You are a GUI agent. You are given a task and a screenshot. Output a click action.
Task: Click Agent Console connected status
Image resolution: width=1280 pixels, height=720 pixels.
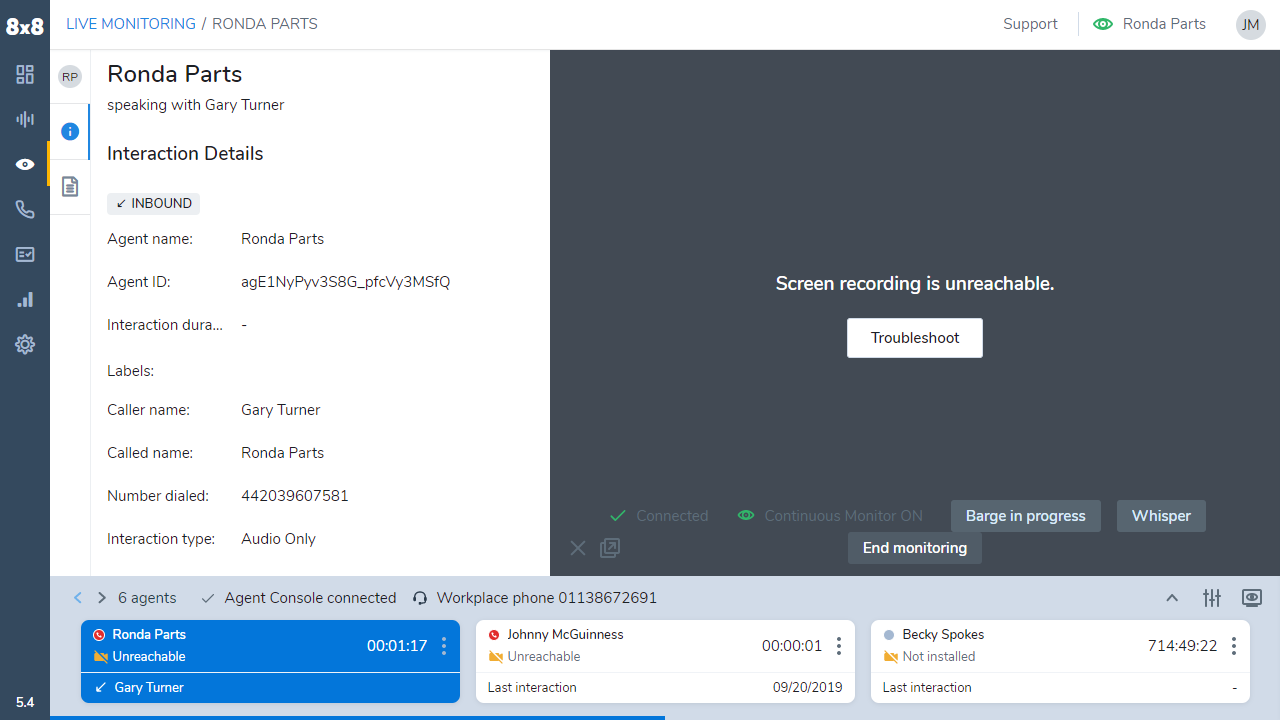click(310, 598)
